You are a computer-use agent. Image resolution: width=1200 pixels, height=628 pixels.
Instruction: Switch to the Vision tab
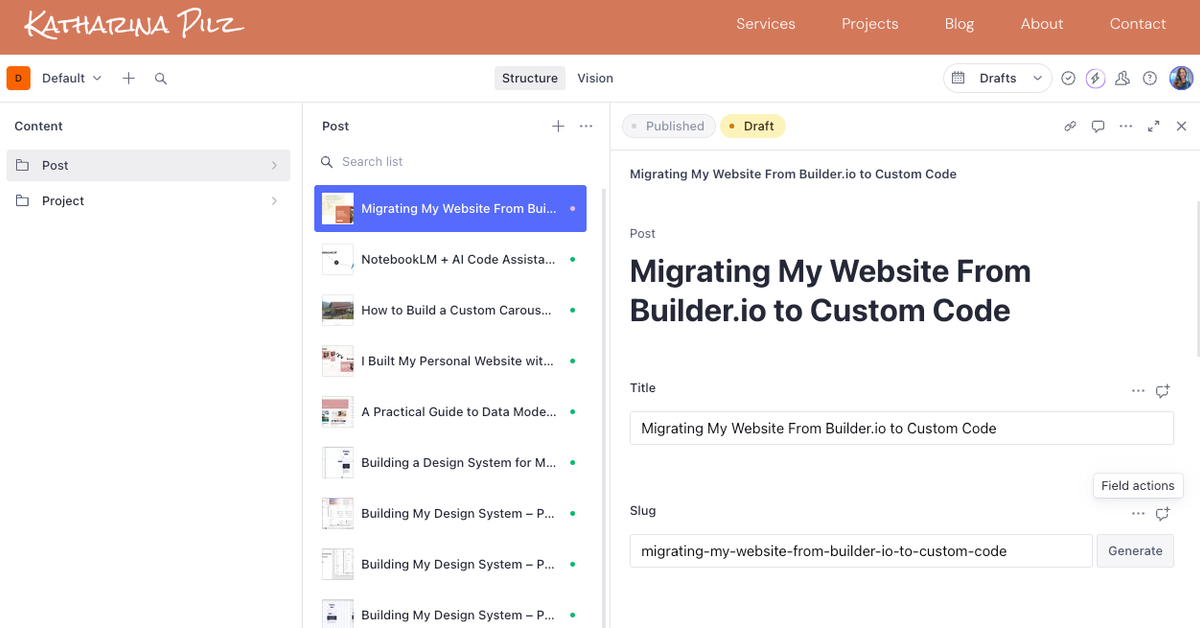(595, 78)
